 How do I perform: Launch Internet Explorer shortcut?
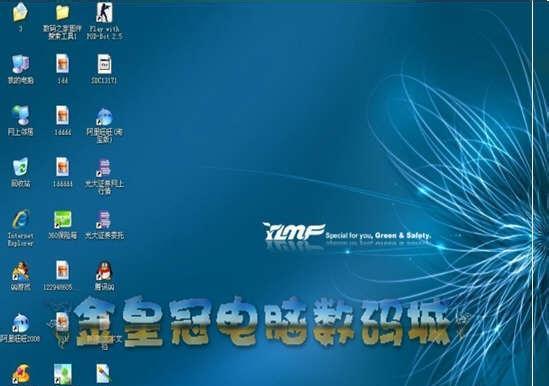(x=21, y=219)
